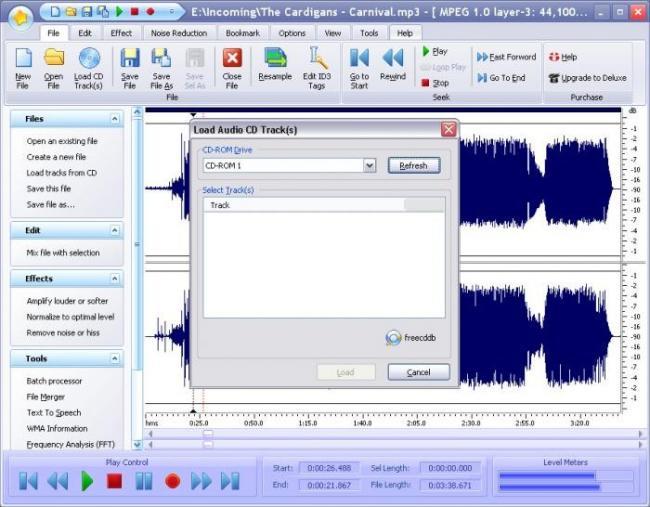
Task: Click lower horizontal zoom scrollbar thumb
Action: pos(208,444)
